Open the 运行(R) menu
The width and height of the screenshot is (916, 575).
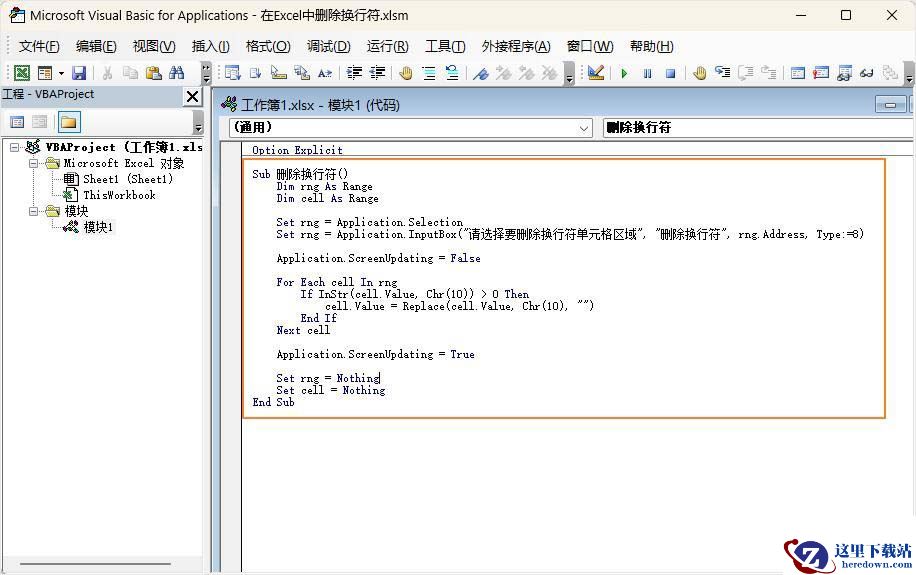click(387, 46)
